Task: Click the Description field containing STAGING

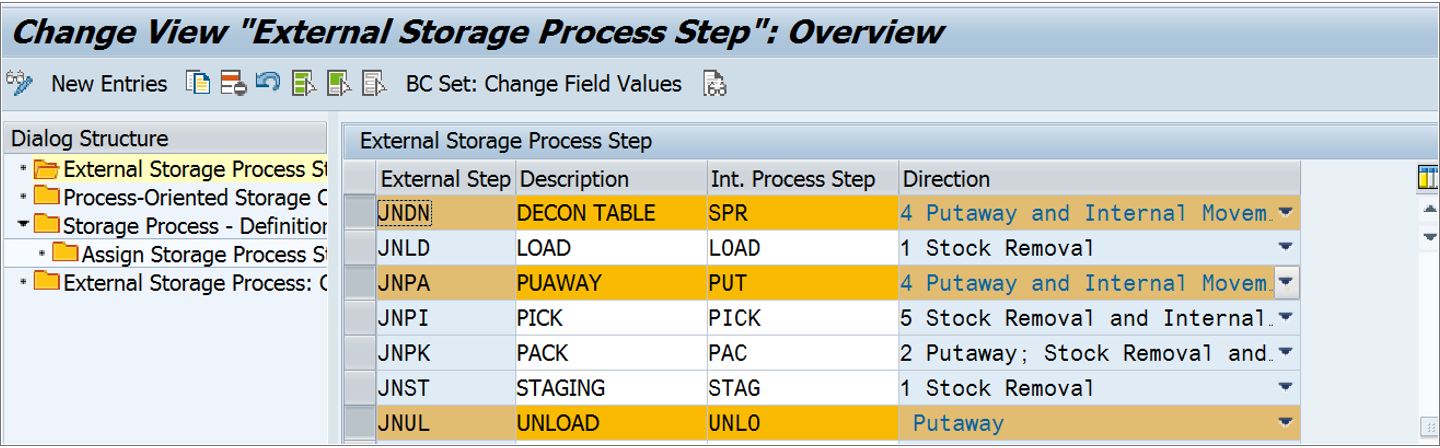Action: coord(561,388)
